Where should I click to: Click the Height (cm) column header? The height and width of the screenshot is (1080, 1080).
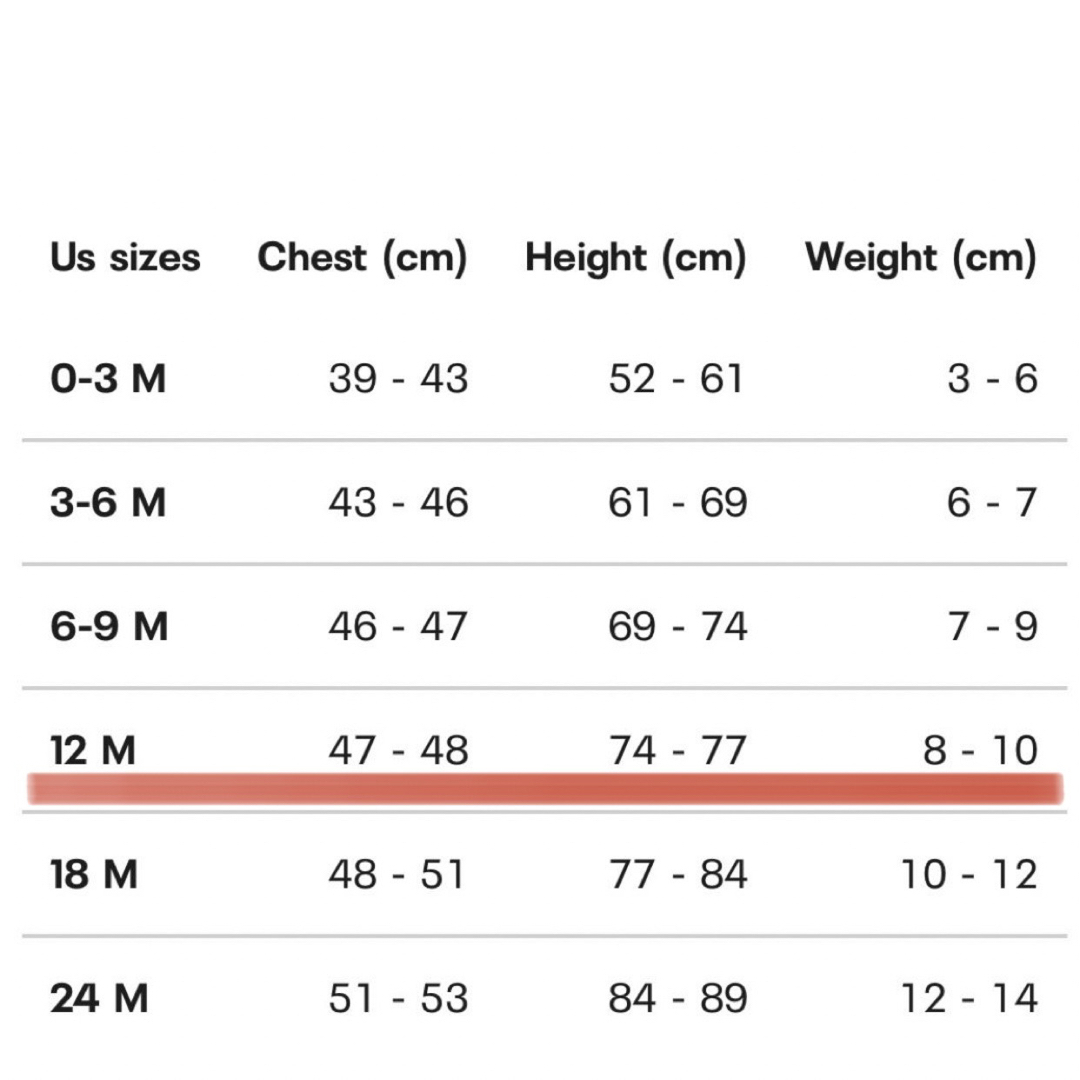636,258
